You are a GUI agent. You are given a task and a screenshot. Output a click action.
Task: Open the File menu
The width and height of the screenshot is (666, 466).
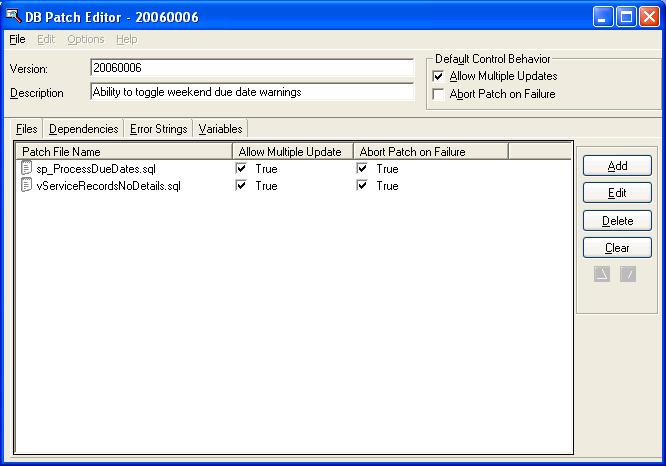pos(17,39)
